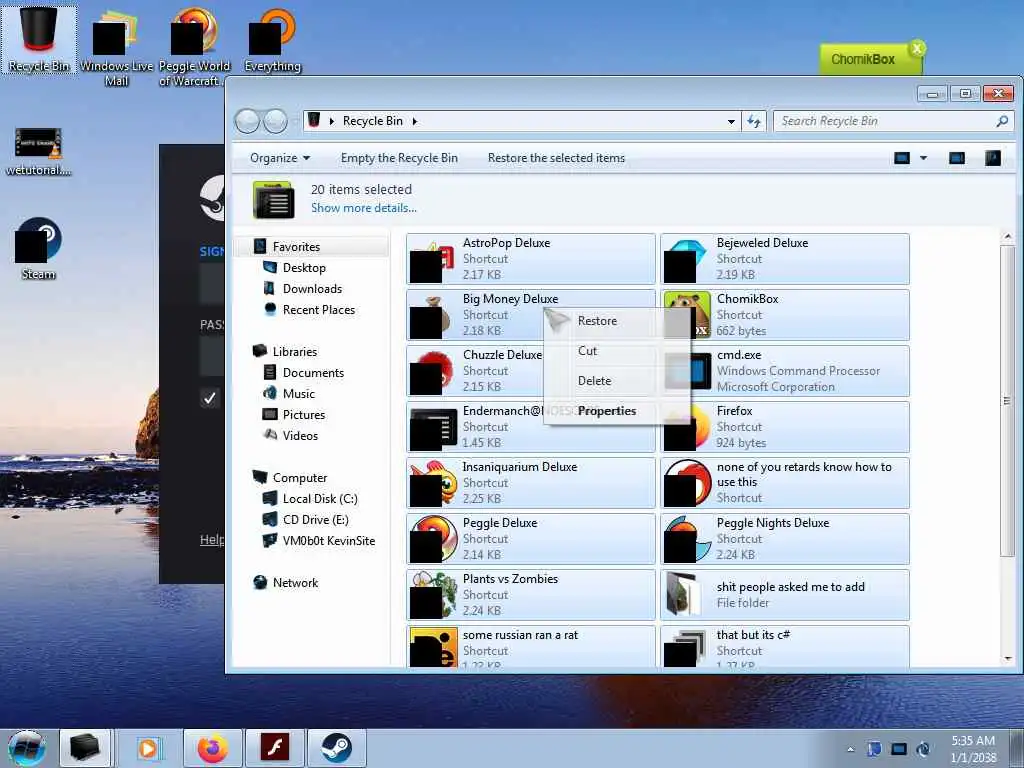Open CD Drive (E:)
Image resolution: width=1024 pixels, height=768 pixels.
[x=315, y=520]
